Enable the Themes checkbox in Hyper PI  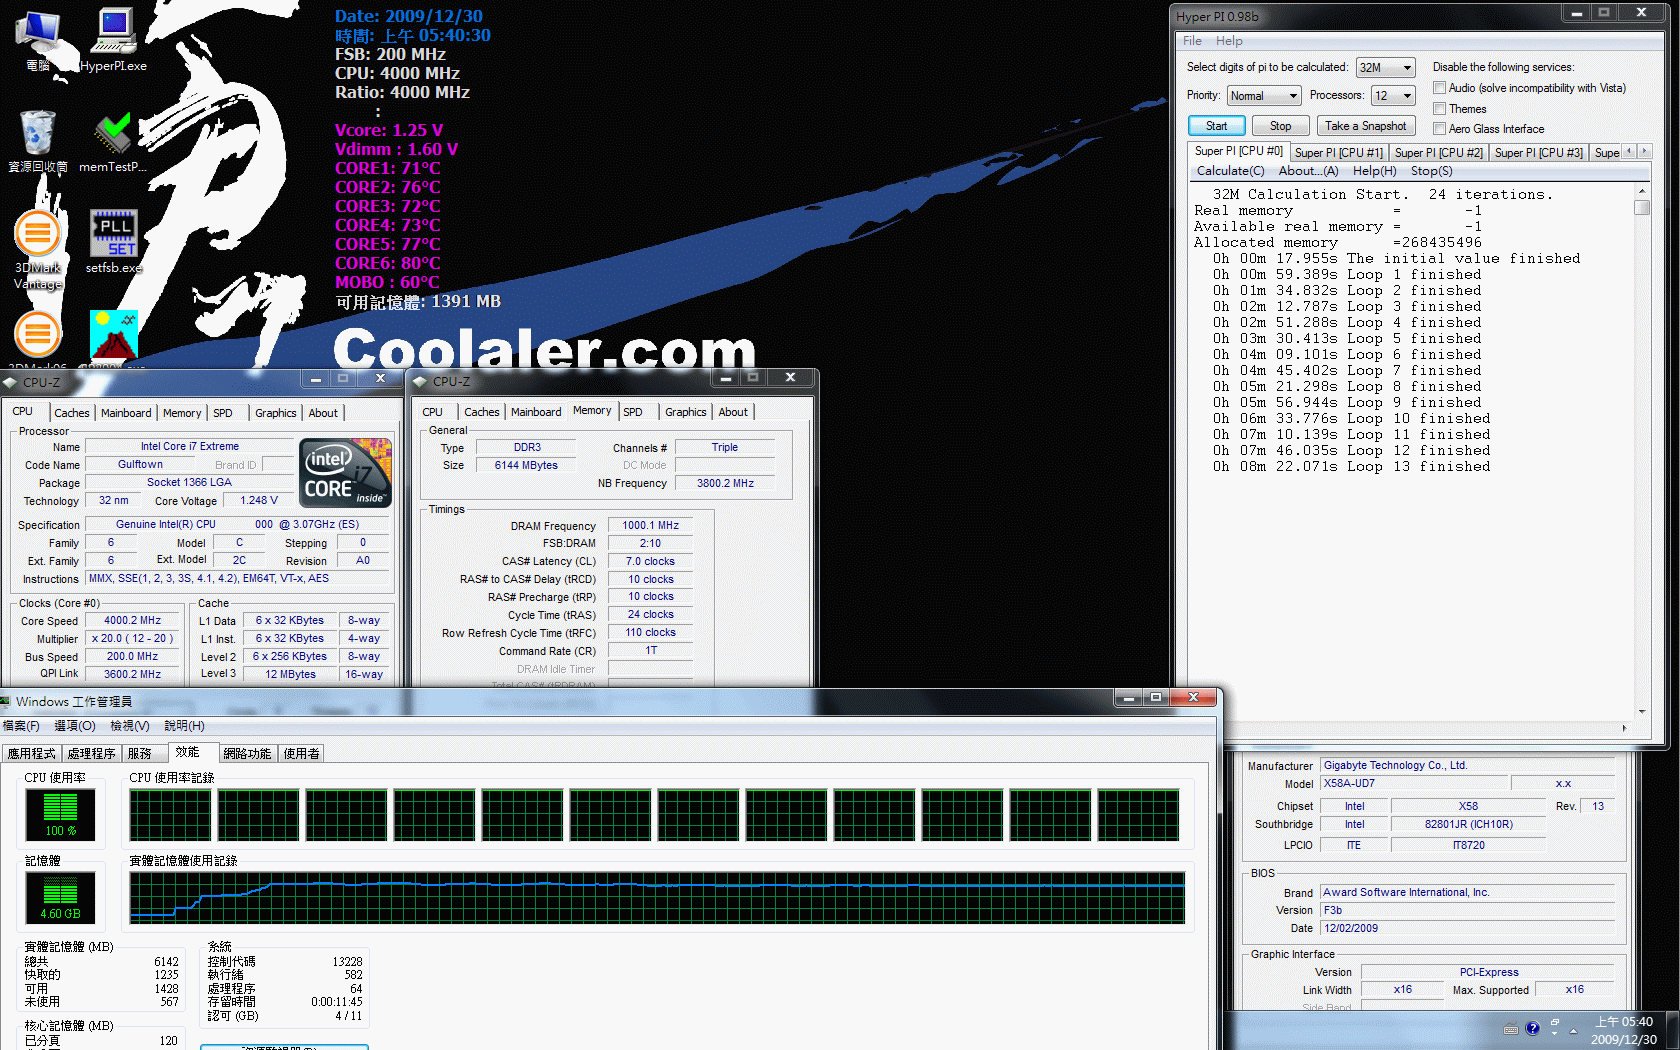1439,108
